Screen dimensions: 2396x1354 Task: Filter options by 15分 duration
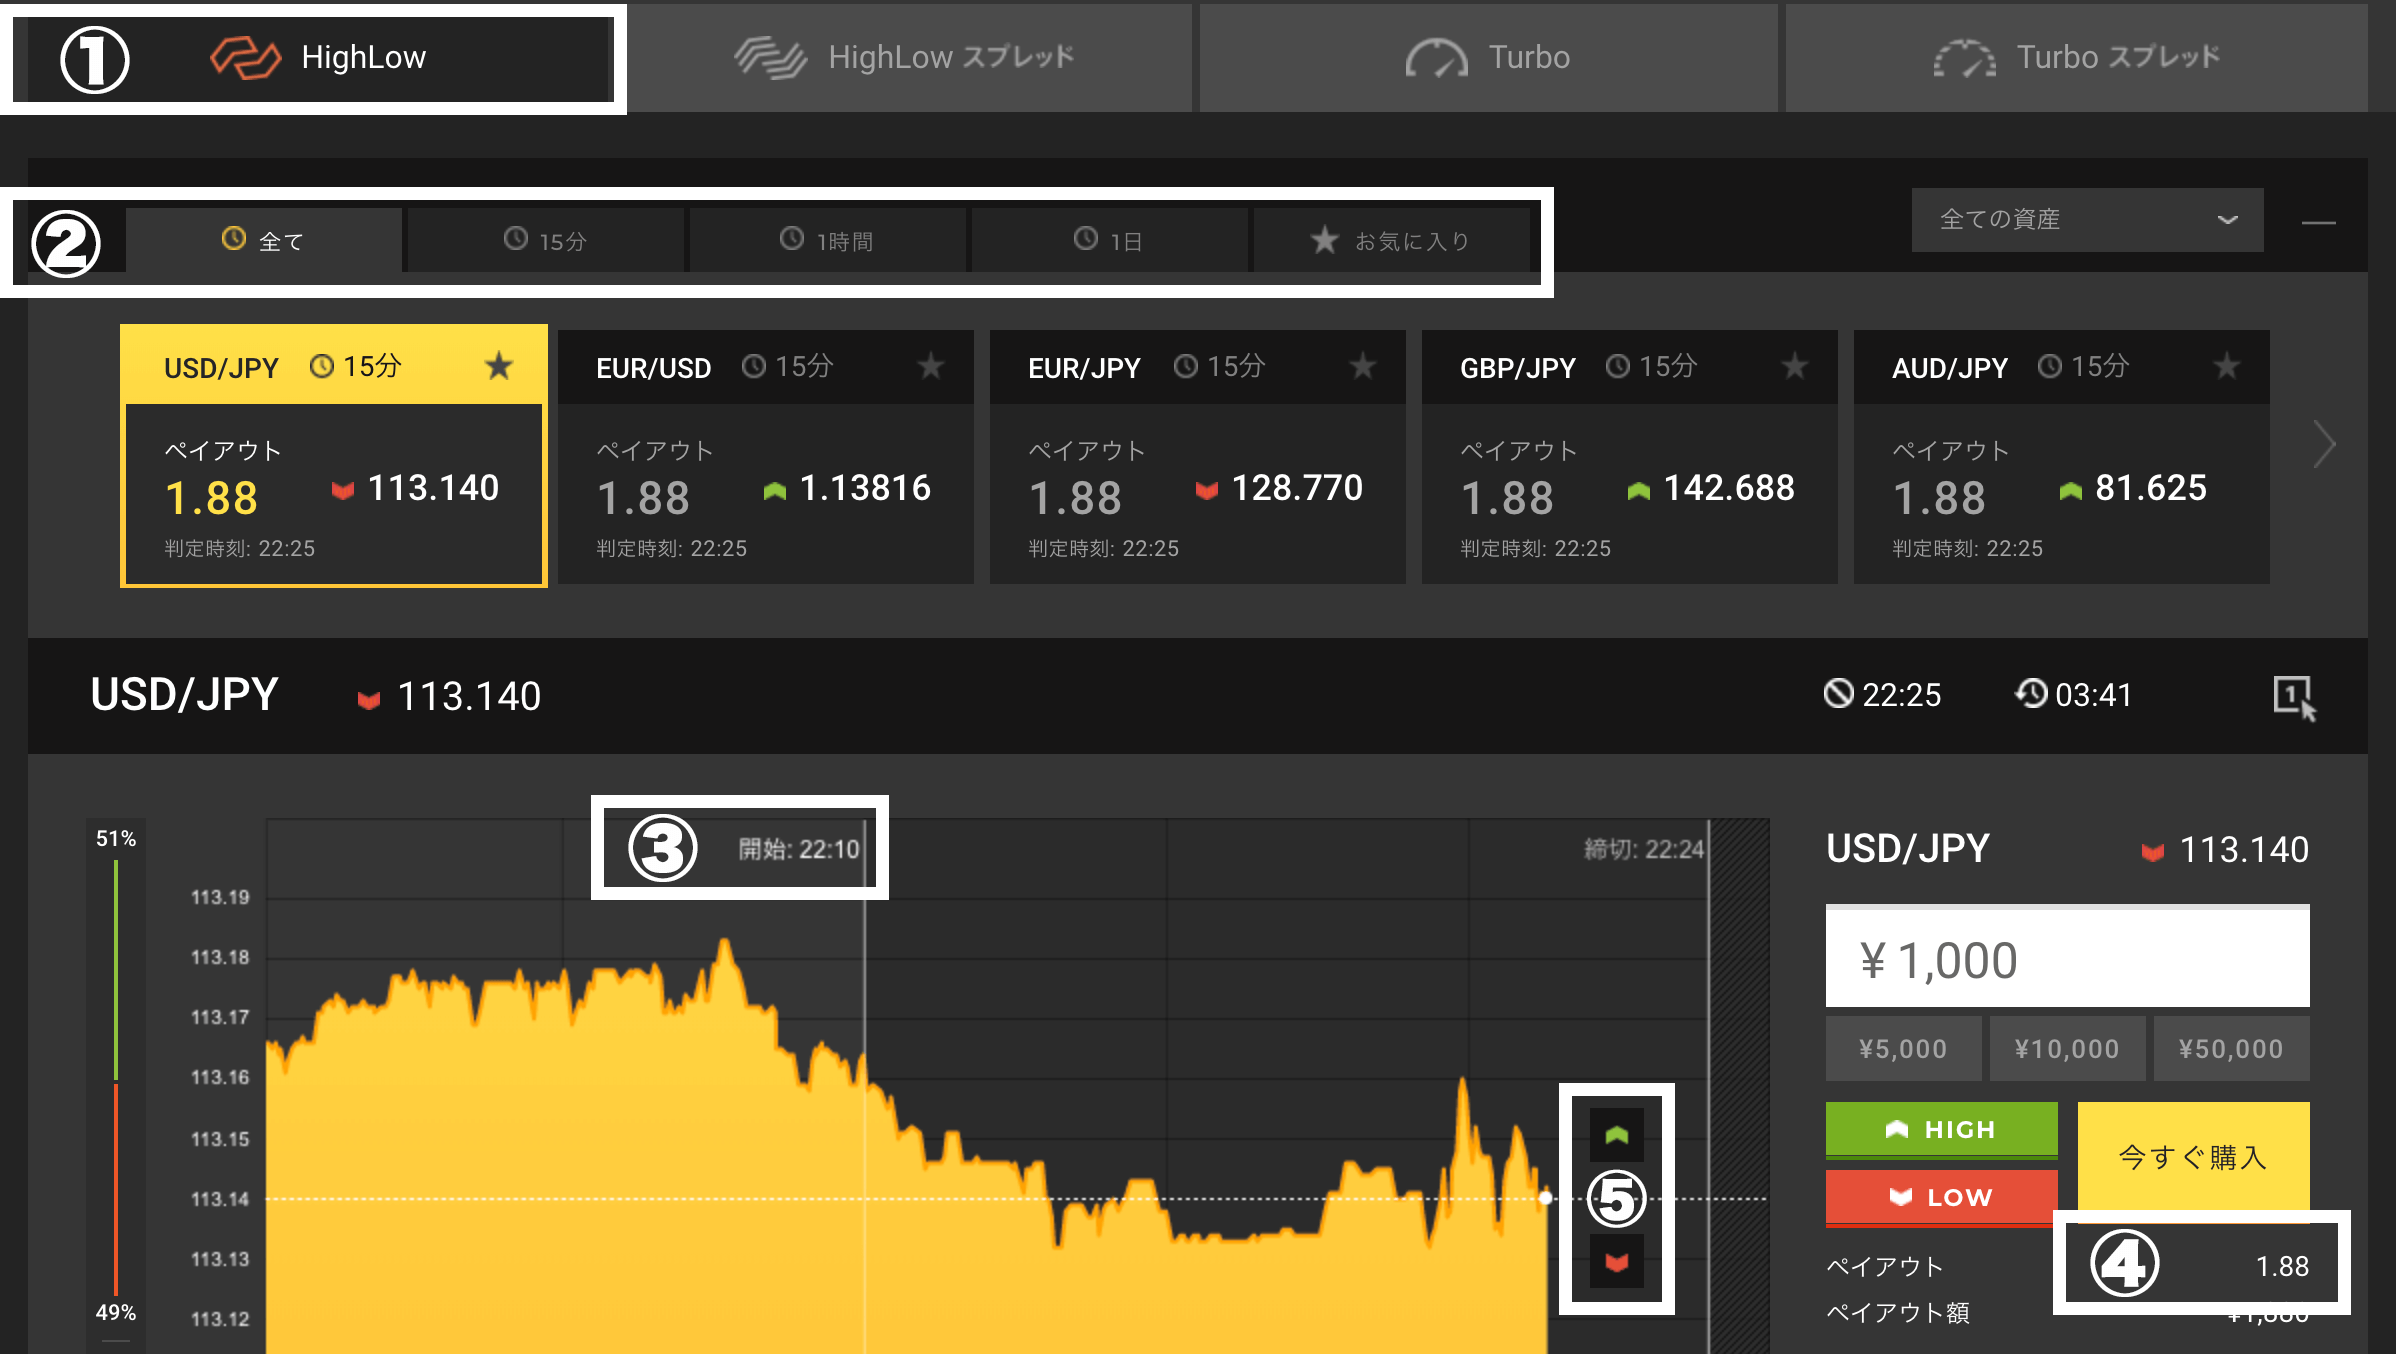tap(546, 241)
